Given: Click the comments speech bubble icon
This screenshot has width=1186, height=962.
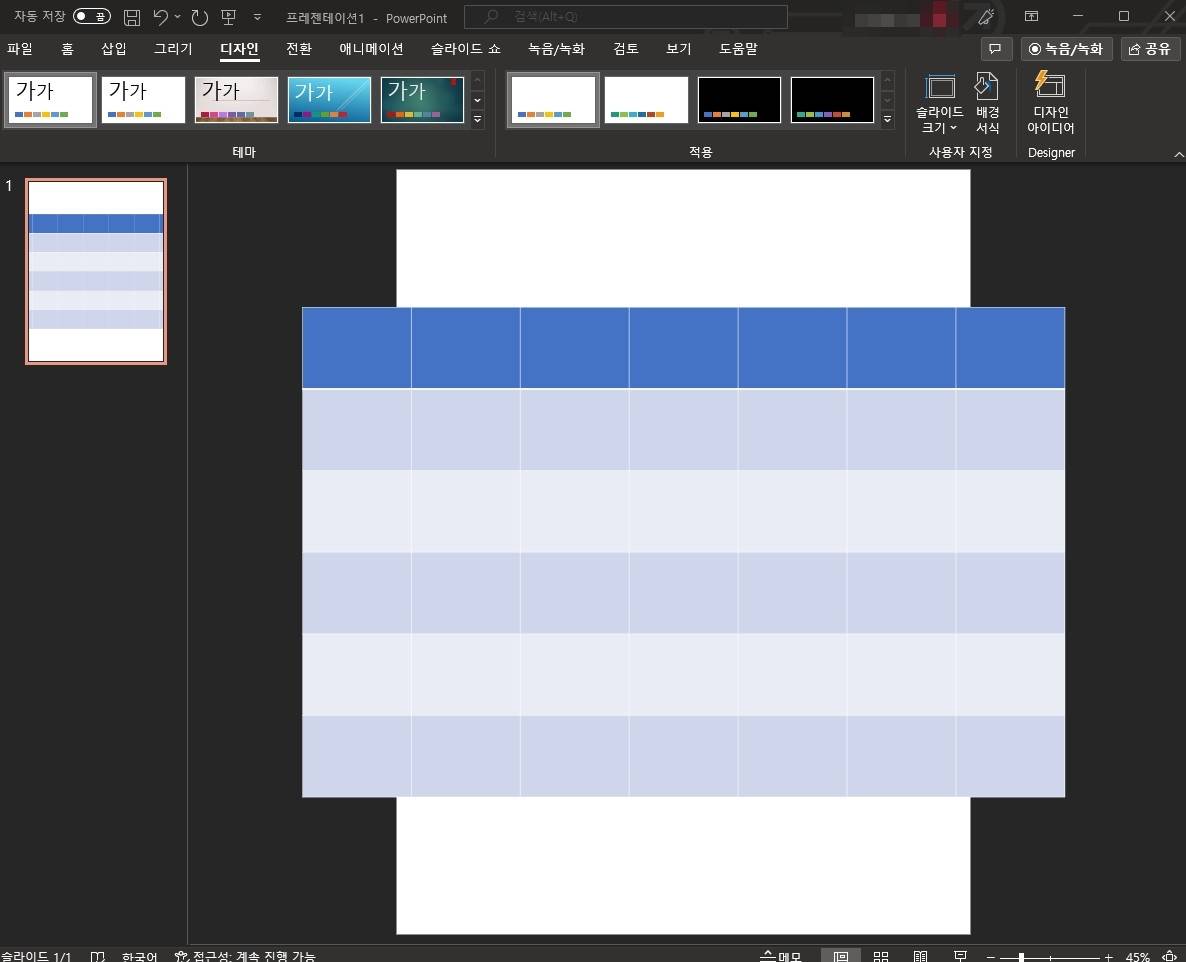Looking at the screenshot, I should [x=996, y=49].
